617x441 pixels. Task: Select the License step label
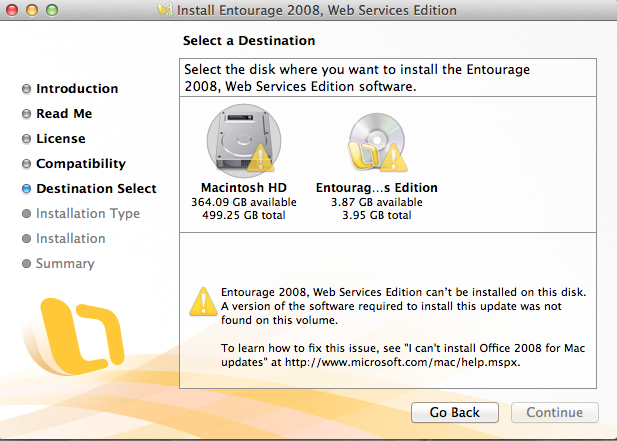point(61,138)
